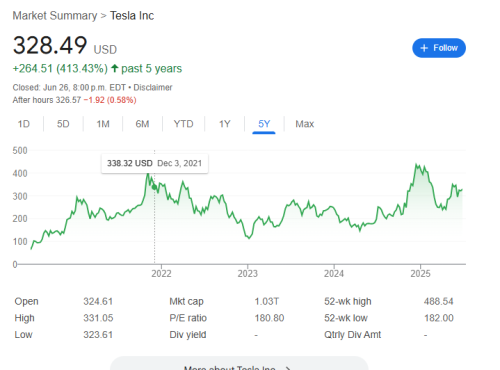Select the 1M chart range tab
500x370 pixels.
point(103,124)
